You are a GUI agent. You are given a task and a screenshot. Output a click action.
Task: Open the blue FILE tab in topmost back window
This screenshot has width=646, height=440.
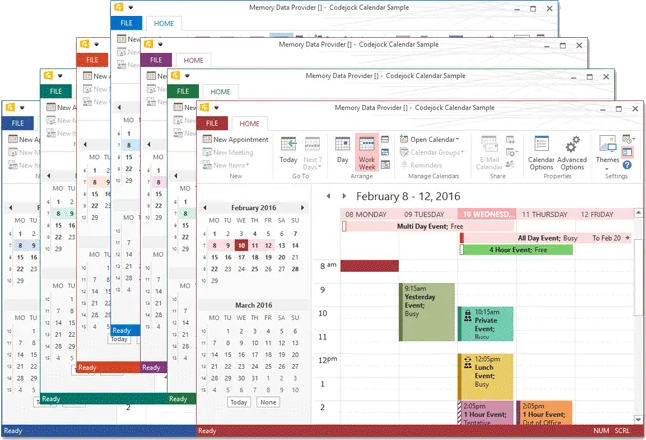(126, 23)
